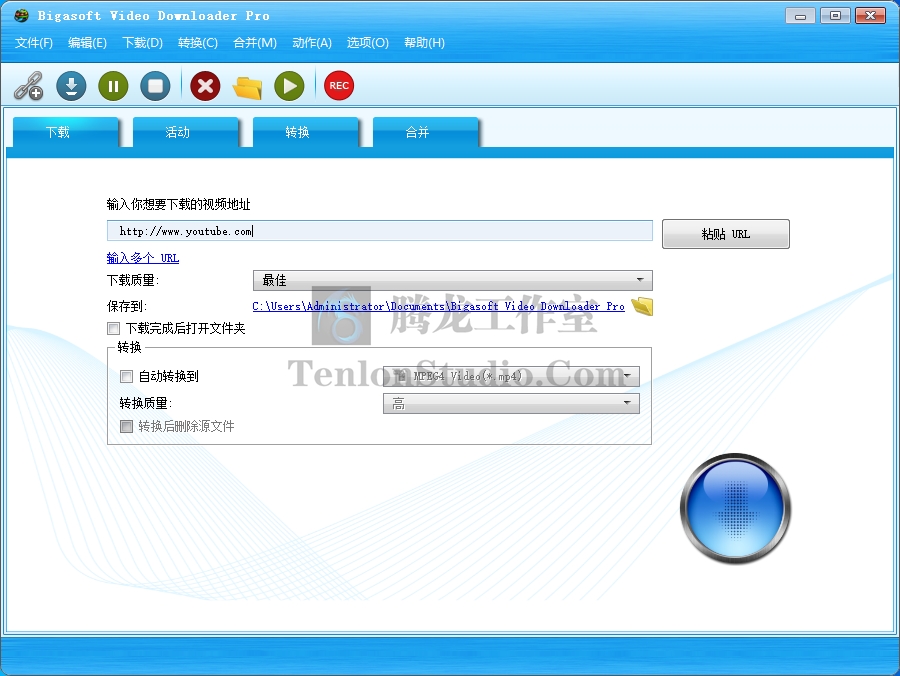Close the Bigasoft Video Downloader window
Screen dimensions: 900x676
click(x=870, y=16)
